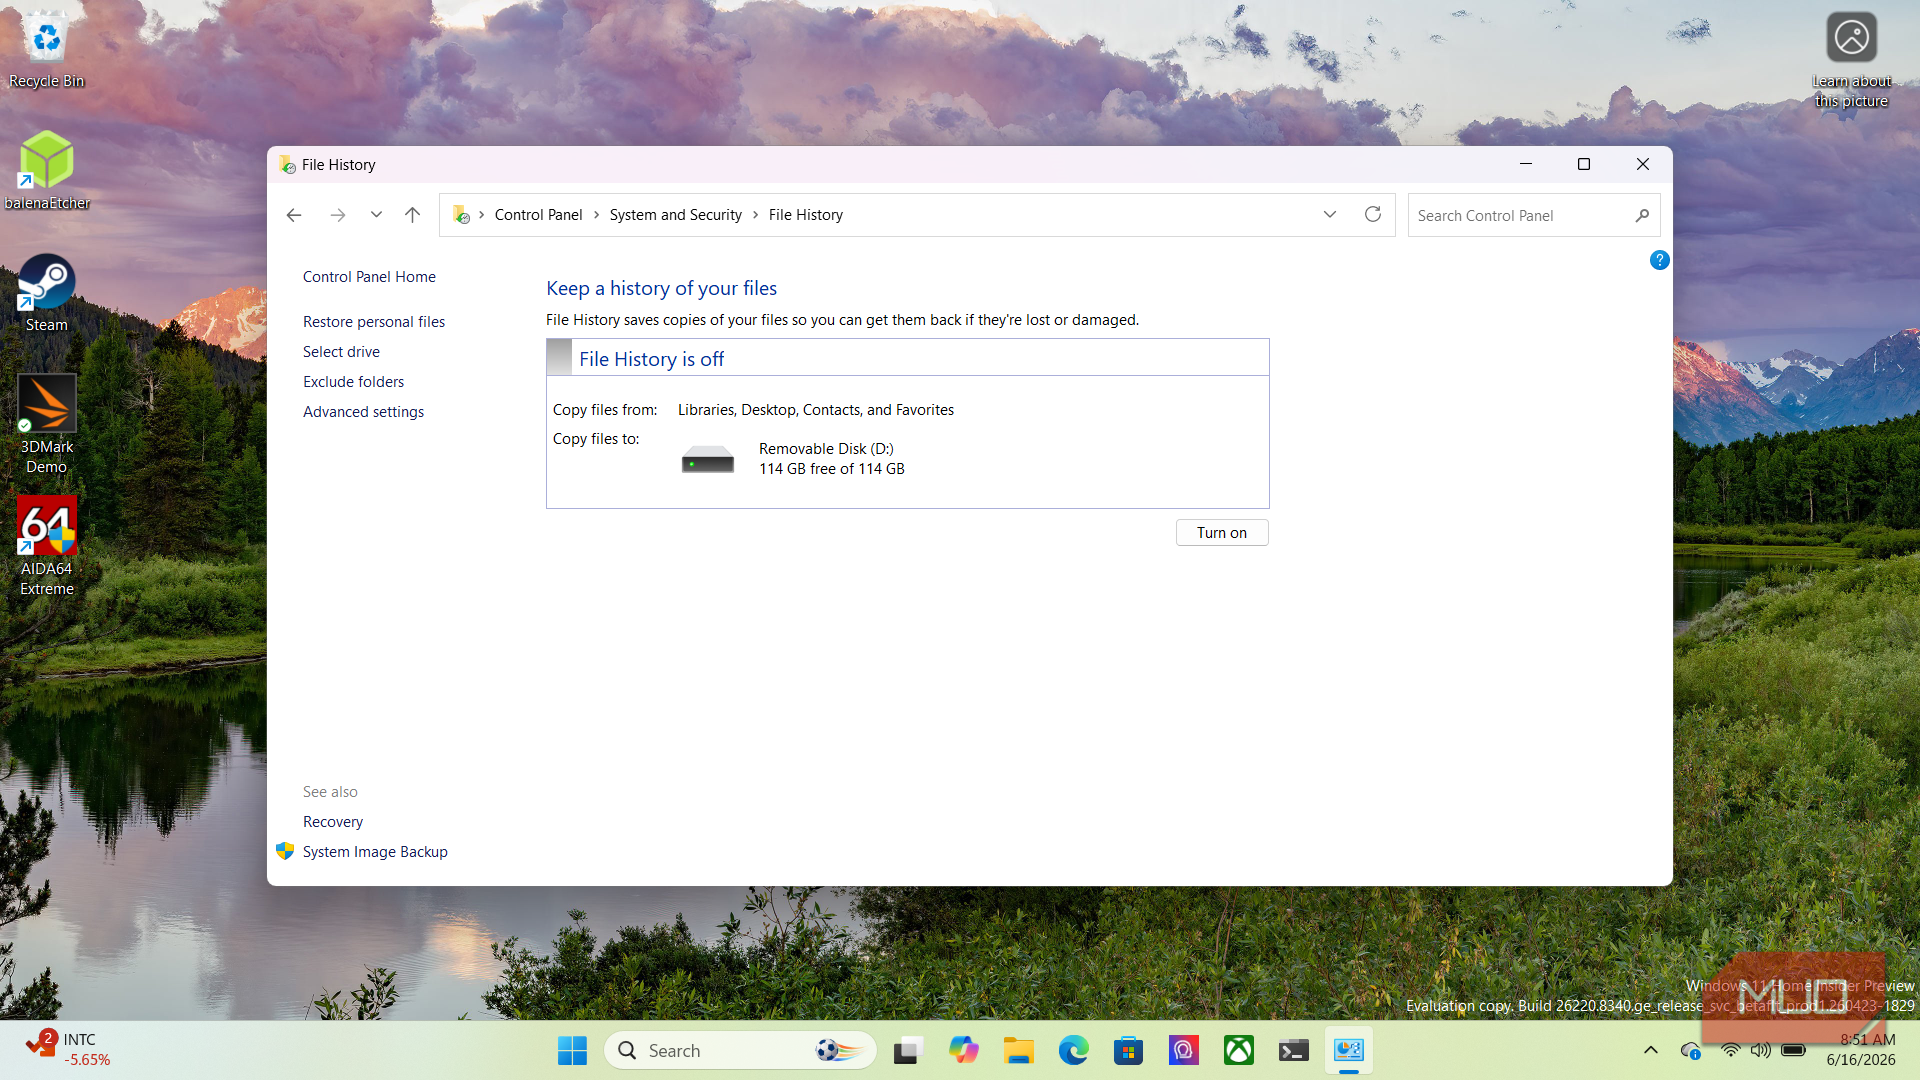Open Exclude folders

tap(353, 382)
